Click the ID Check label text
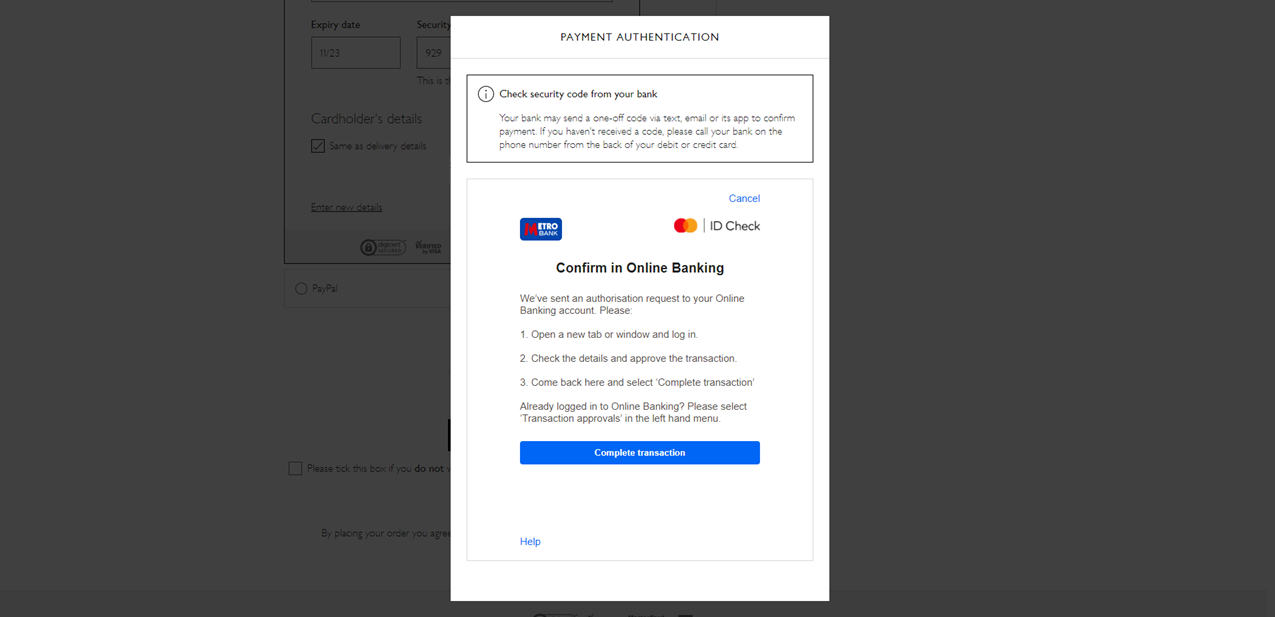 pos(735,226)
